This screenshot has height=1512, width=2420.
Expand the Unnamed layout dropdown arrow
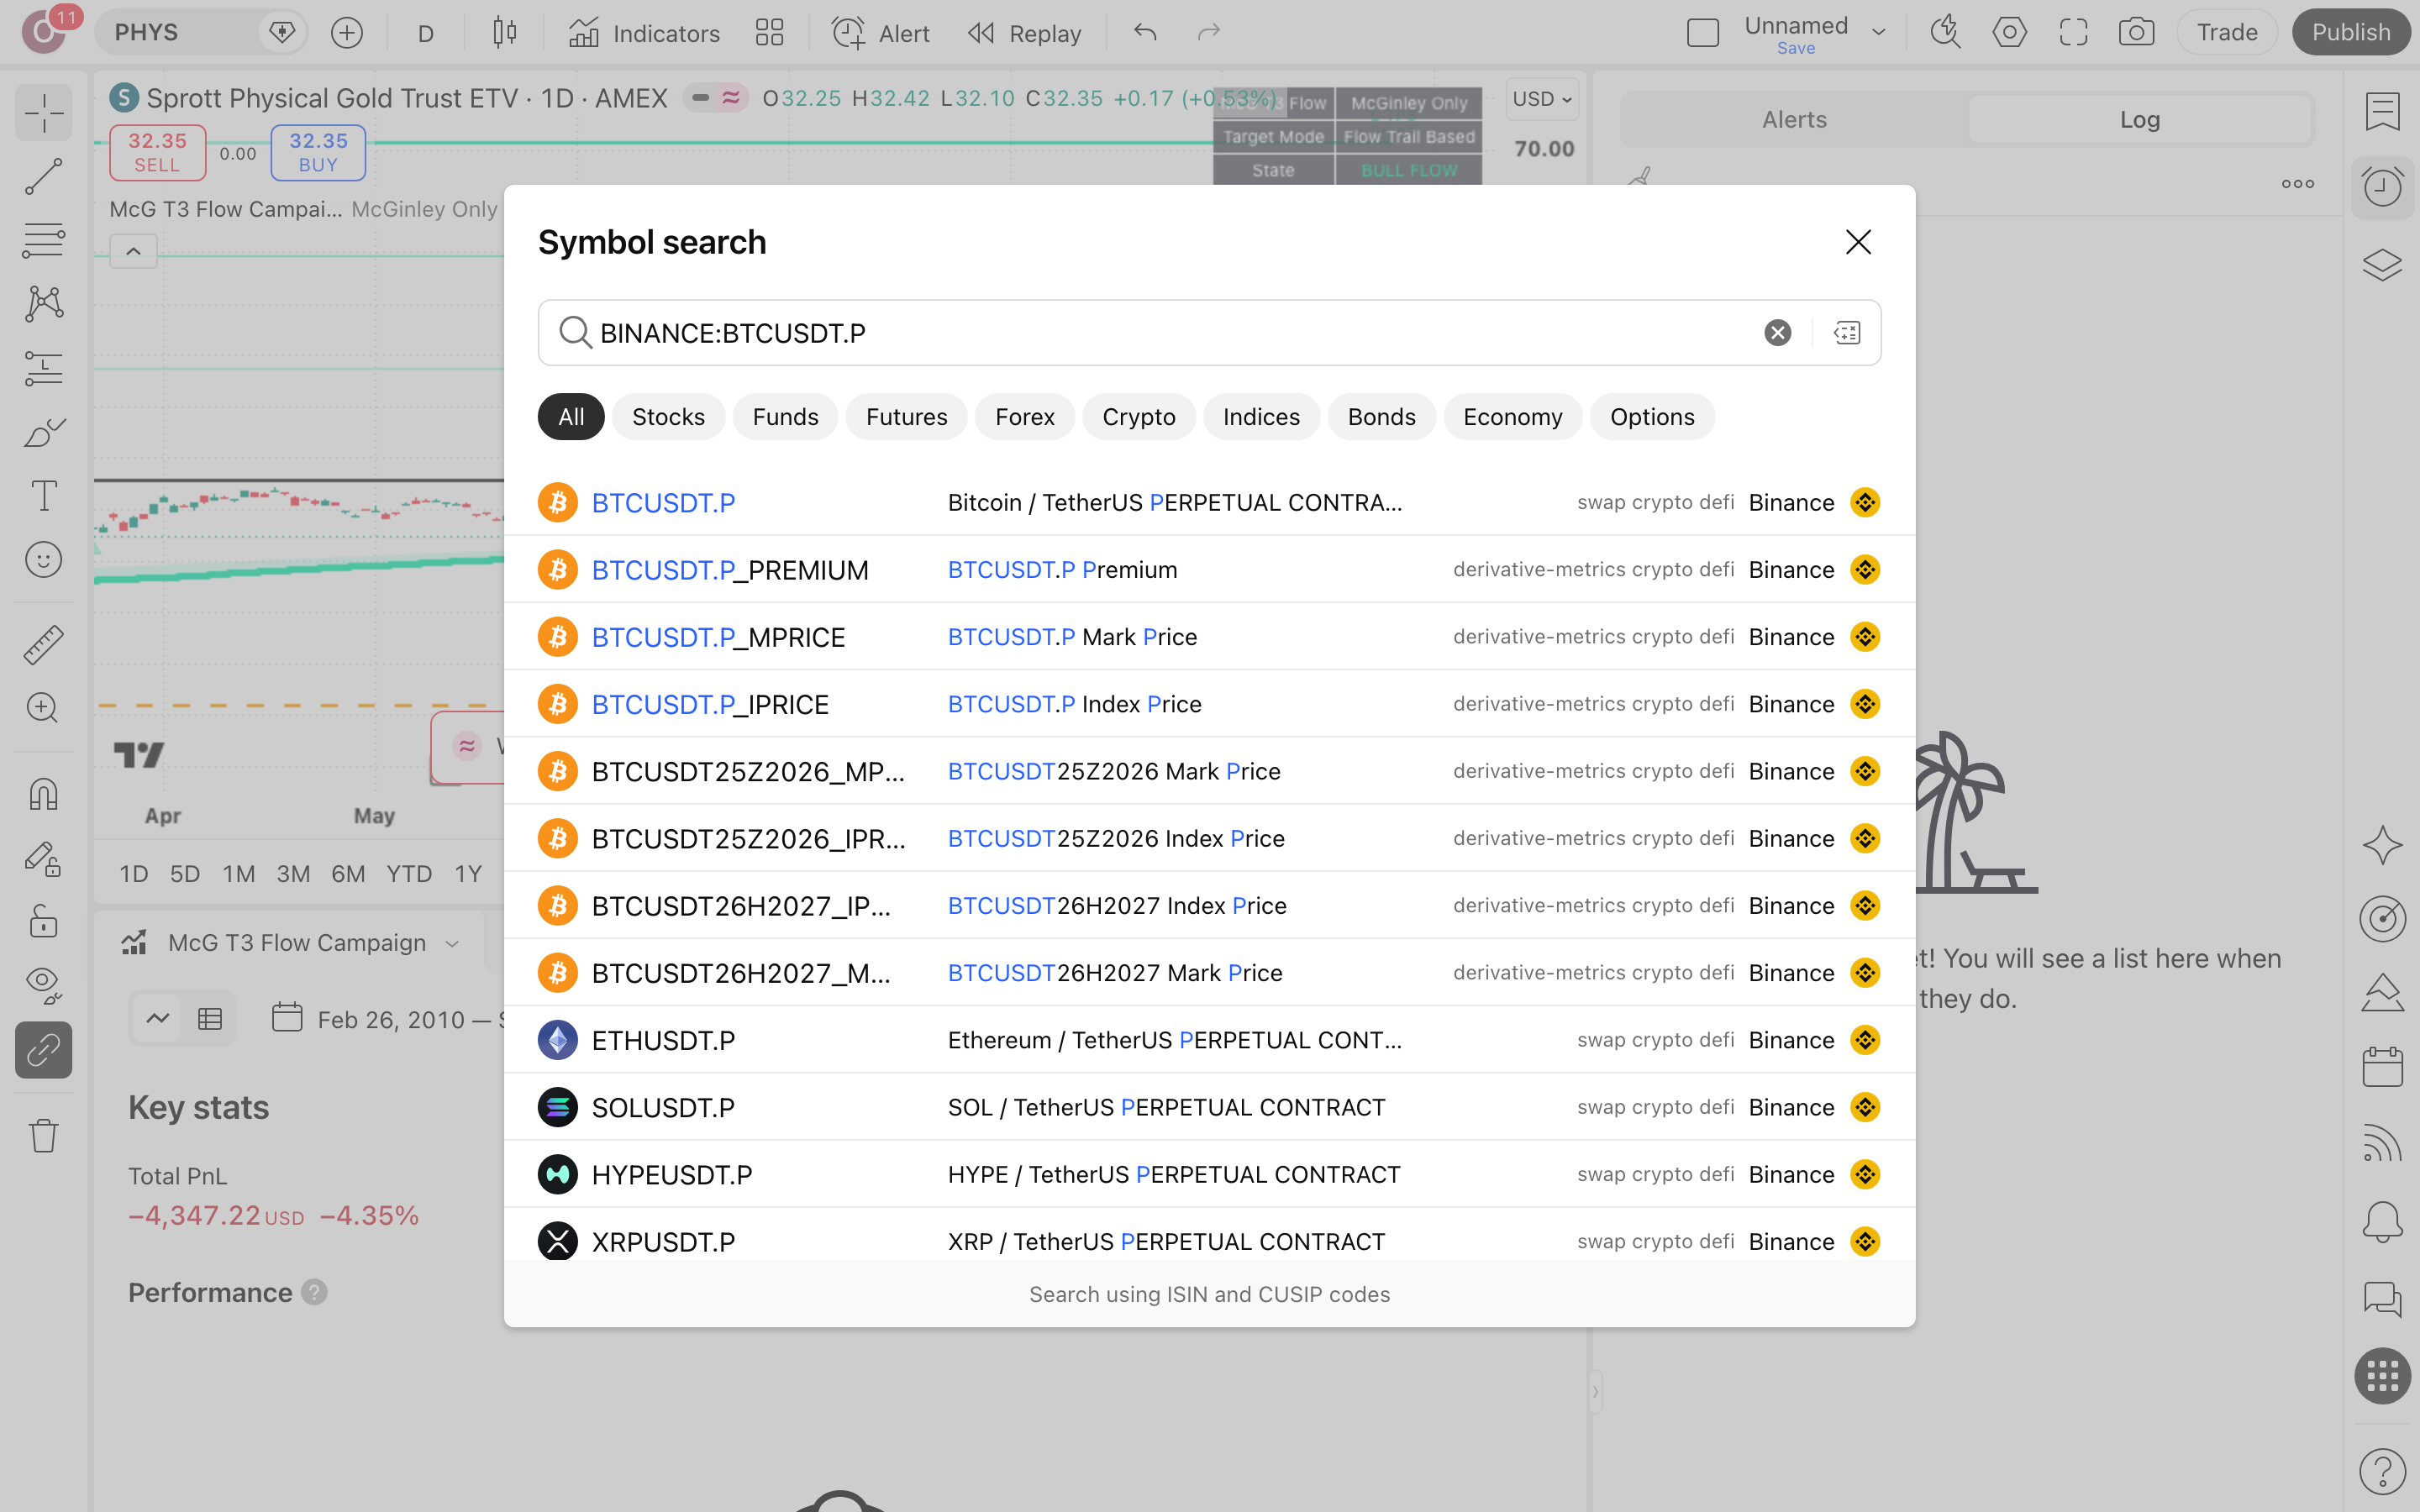pos(1879,32)
